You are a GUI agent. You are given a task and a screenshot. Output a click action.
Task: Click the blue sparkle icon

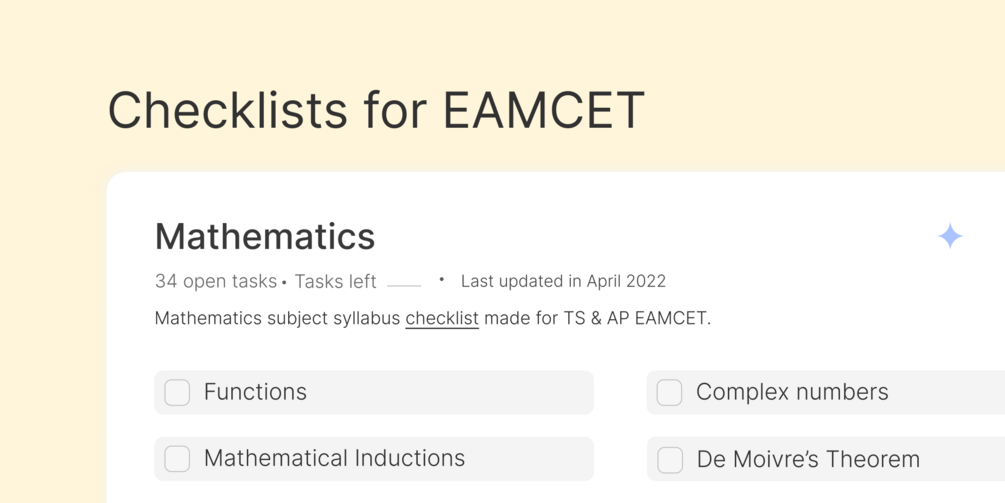coord(949,236)
